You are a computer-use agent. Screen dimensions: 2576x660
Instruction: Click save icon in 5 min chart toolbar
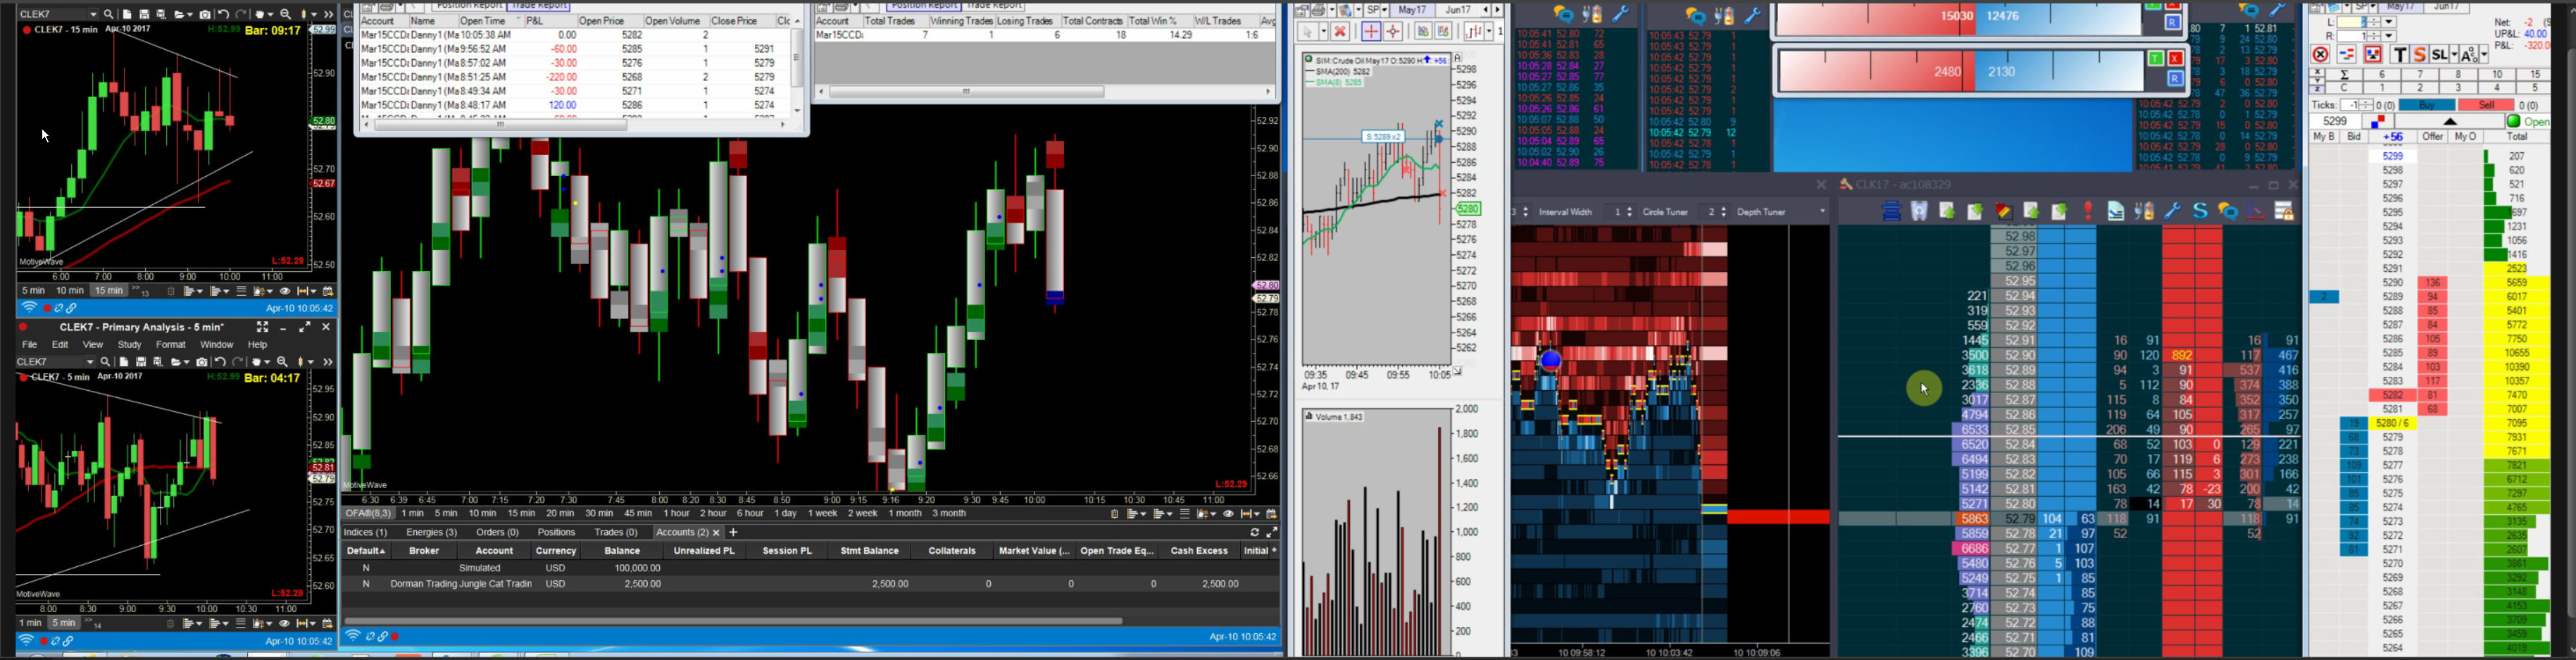pos(141,362)
